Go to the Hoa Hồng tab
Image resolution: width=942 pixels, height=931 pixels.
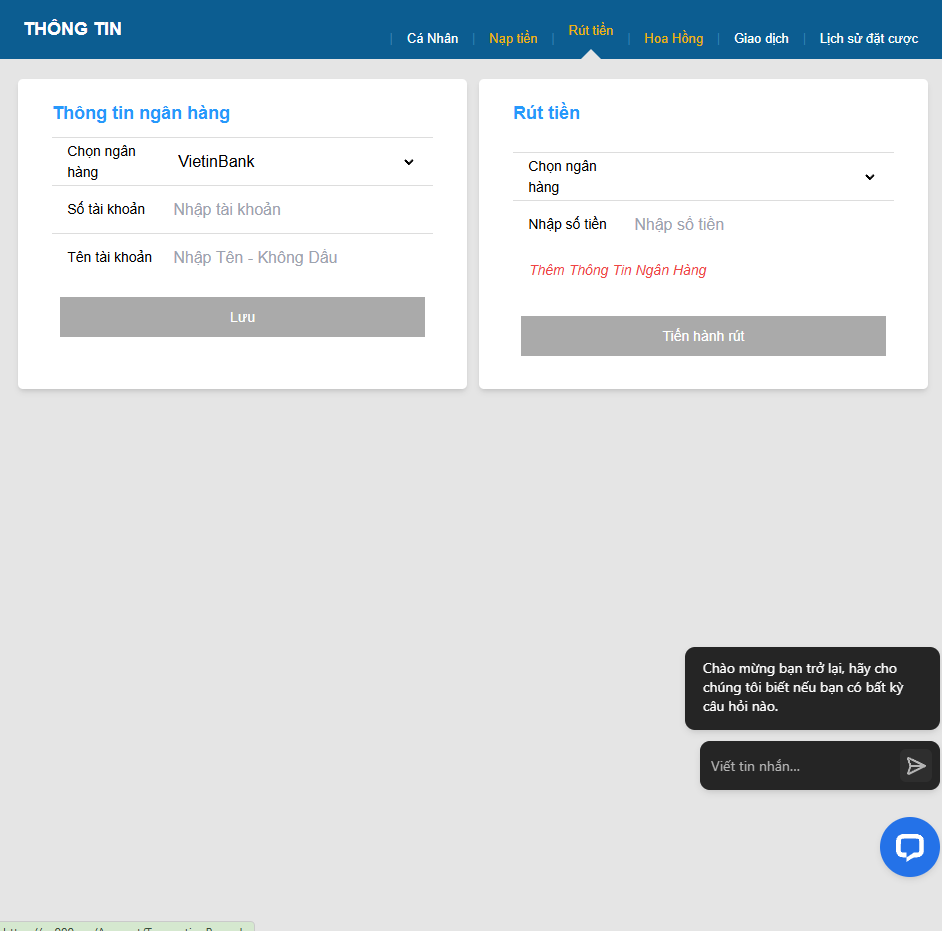click(x=673, y=38)
